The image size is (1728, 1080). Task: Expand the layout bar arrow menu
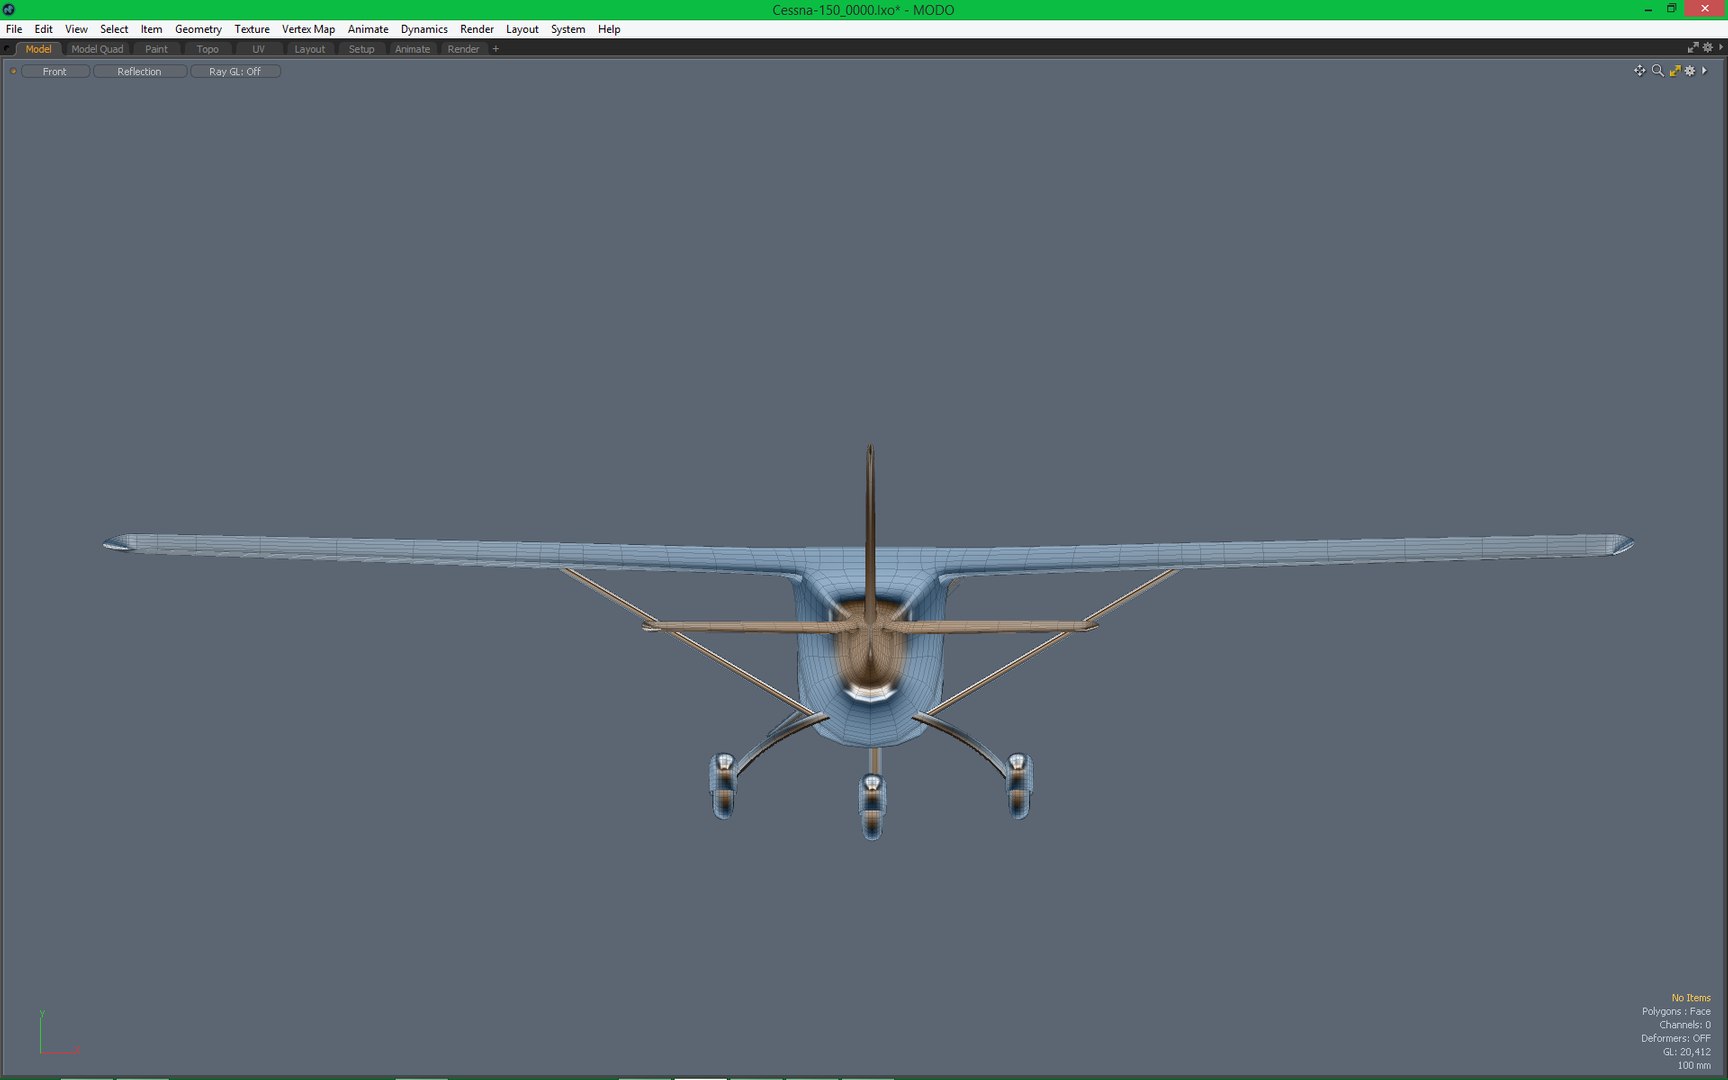(x=1720, y=47)
